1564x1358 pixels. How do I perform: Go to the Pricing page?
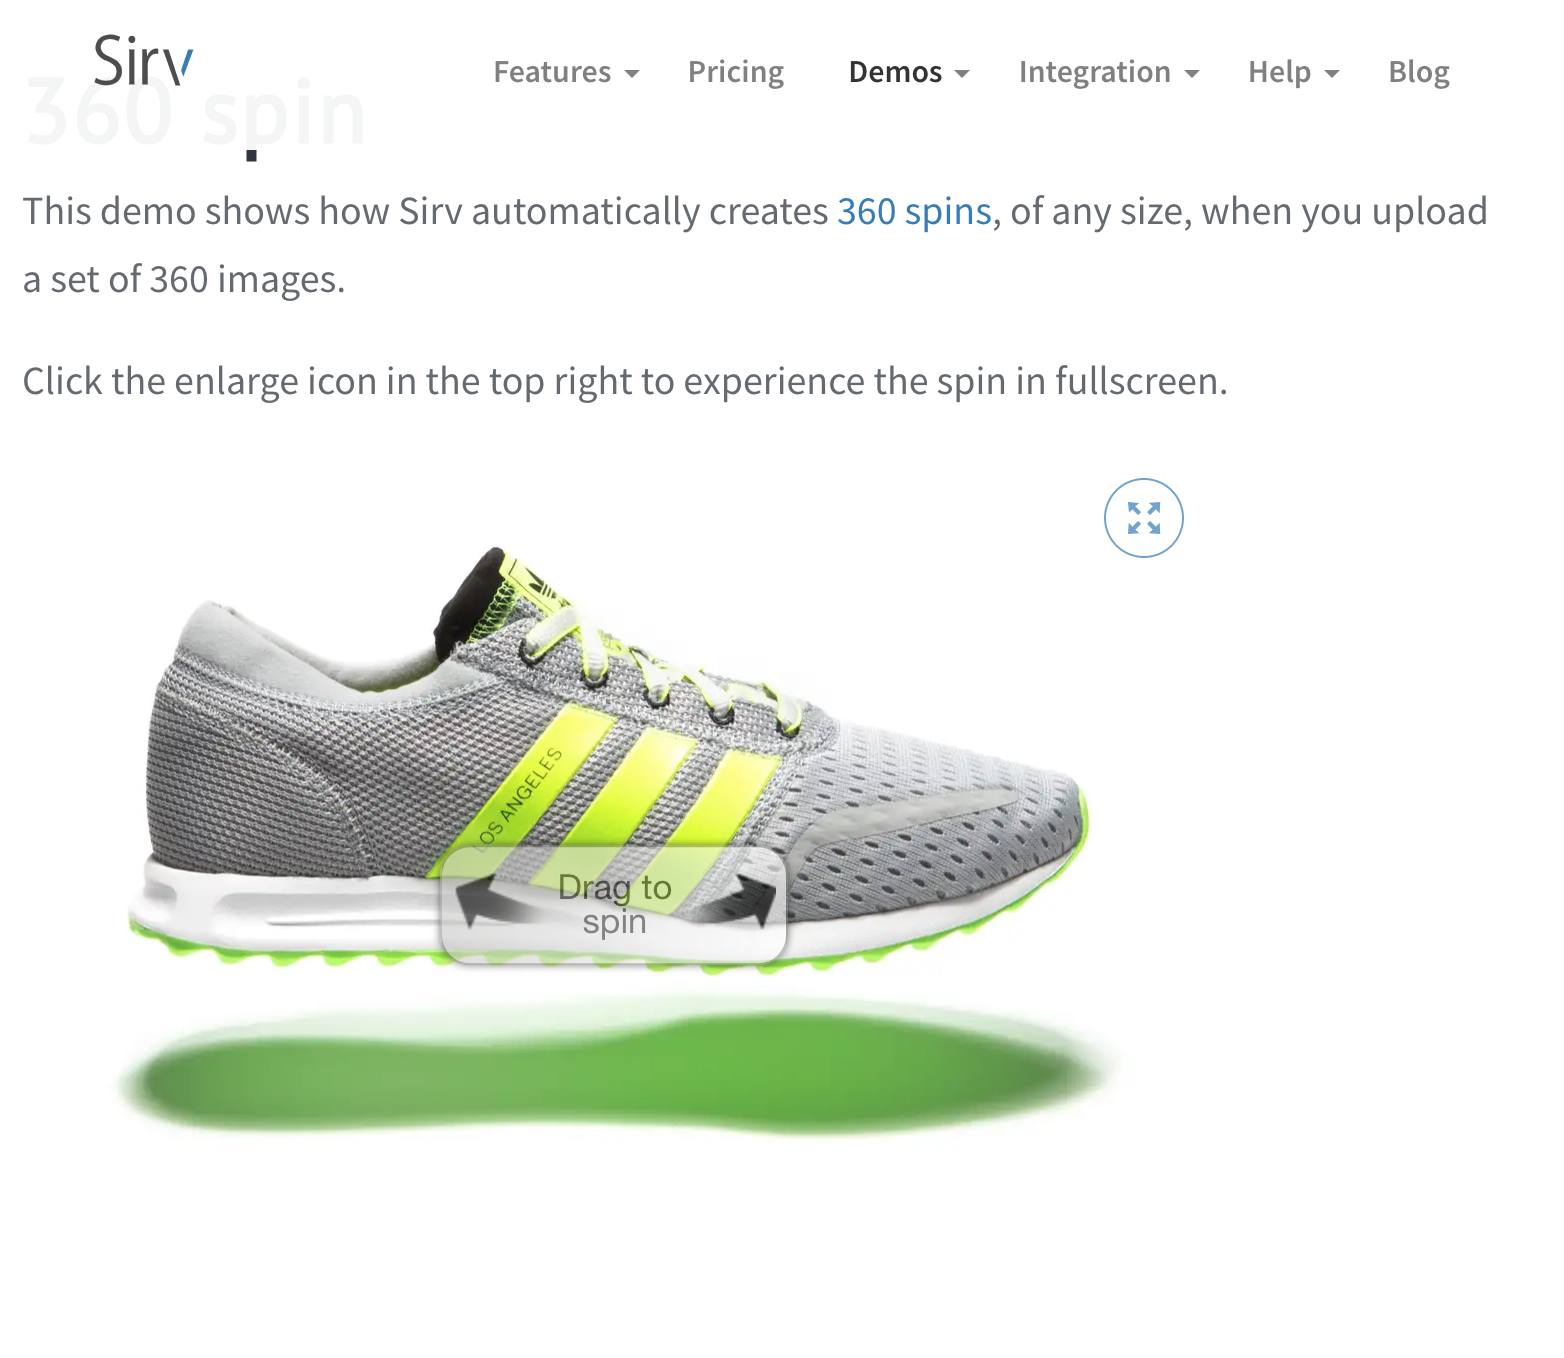pyautogui.click(x=736, y=72)
